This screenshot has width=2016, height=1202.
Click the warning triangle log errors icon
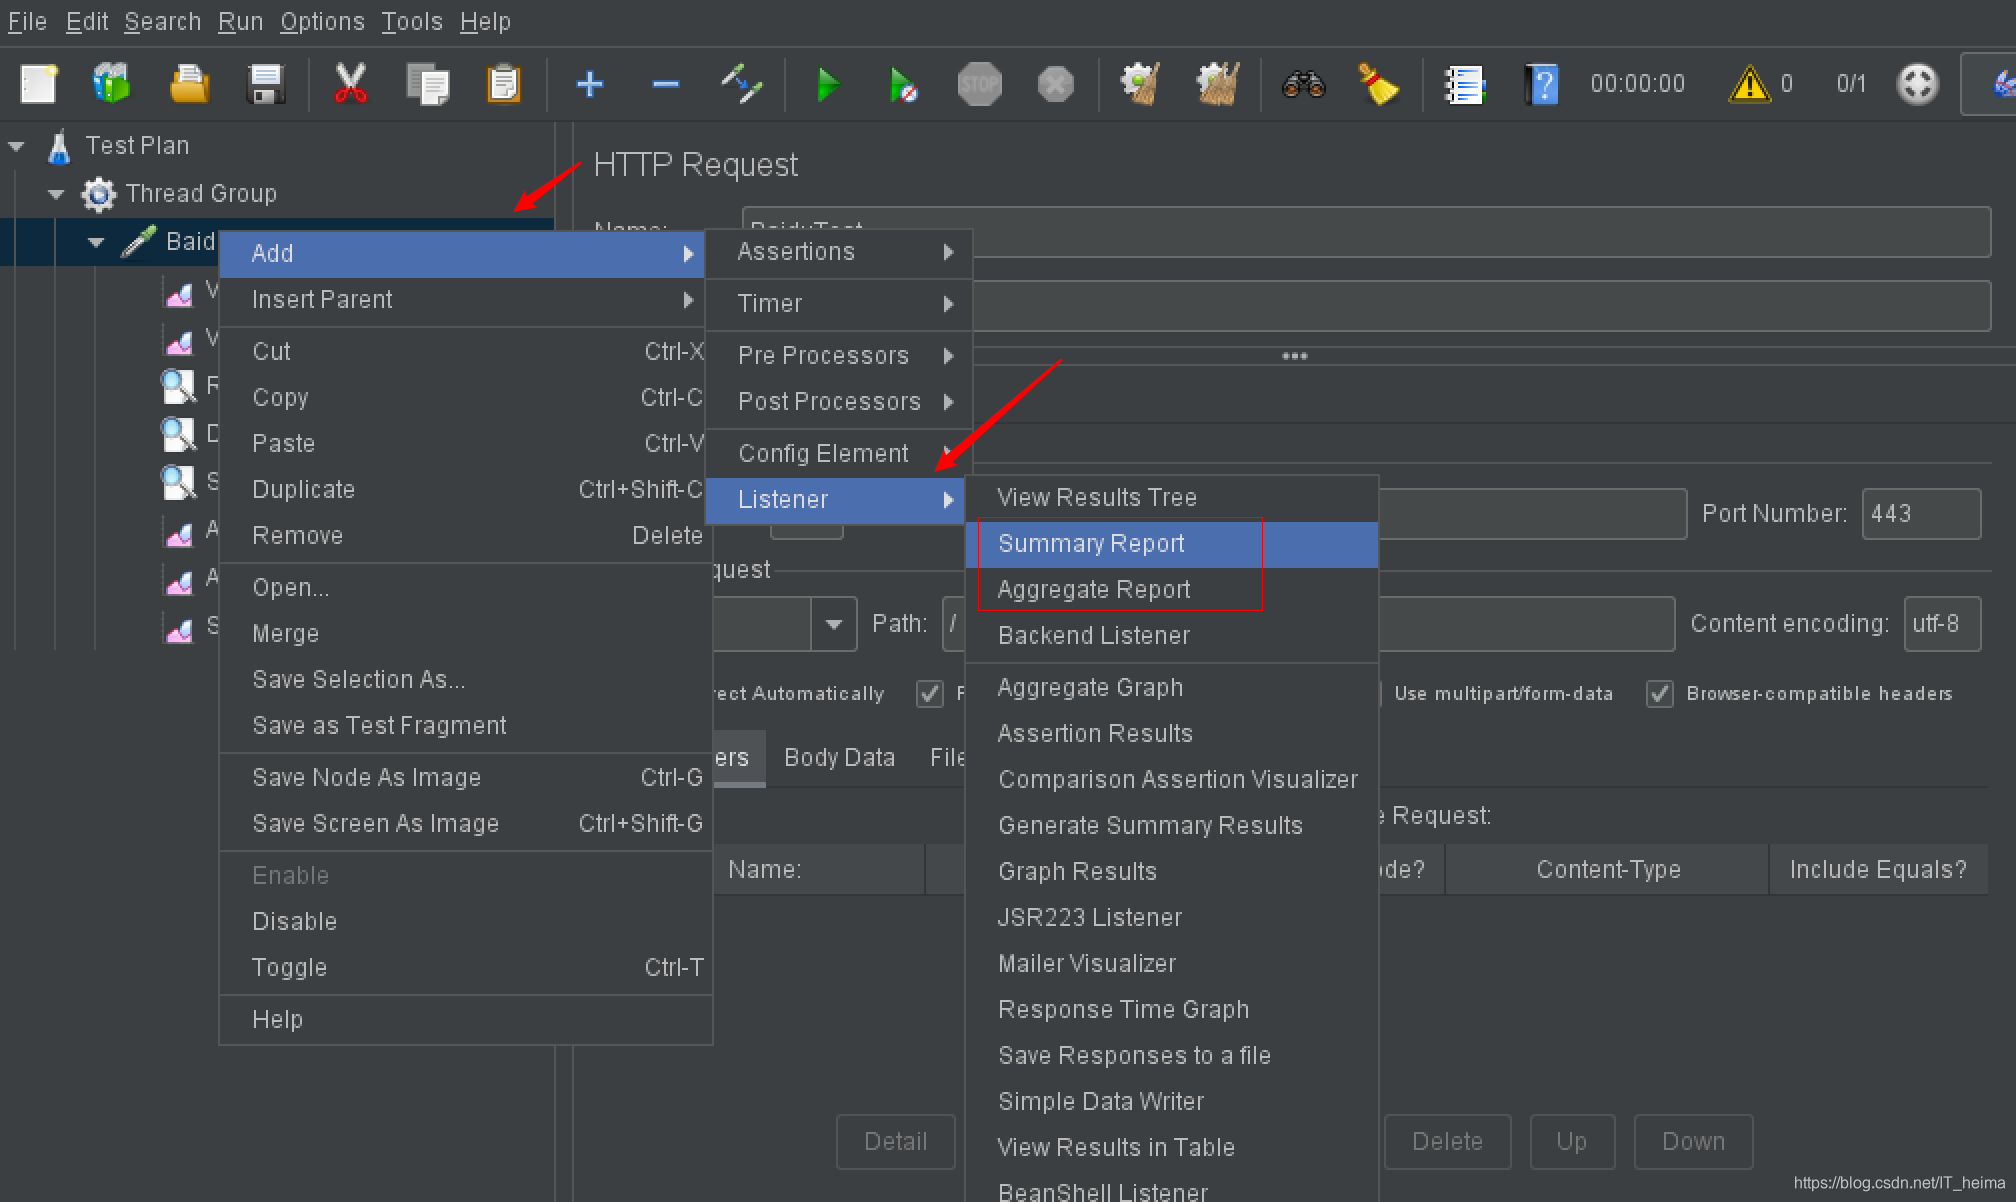pos(1749,84)
